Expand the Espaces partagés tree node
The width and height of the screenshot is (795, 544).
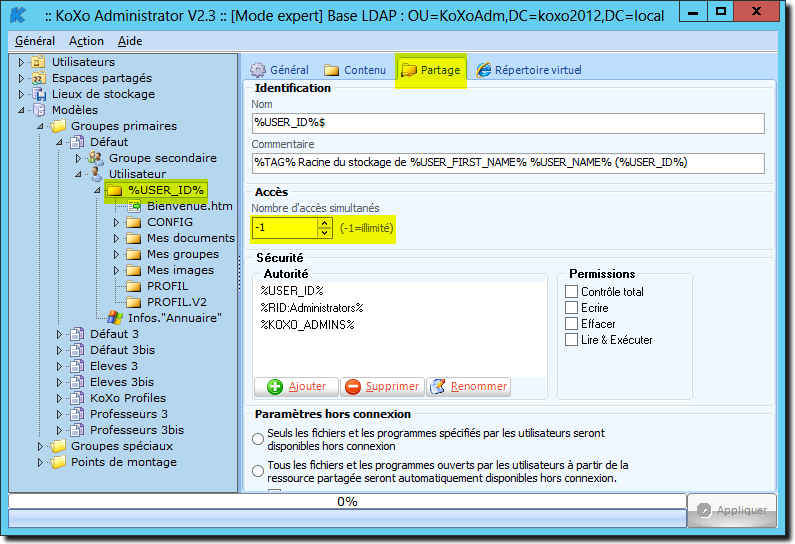(21, 79)
